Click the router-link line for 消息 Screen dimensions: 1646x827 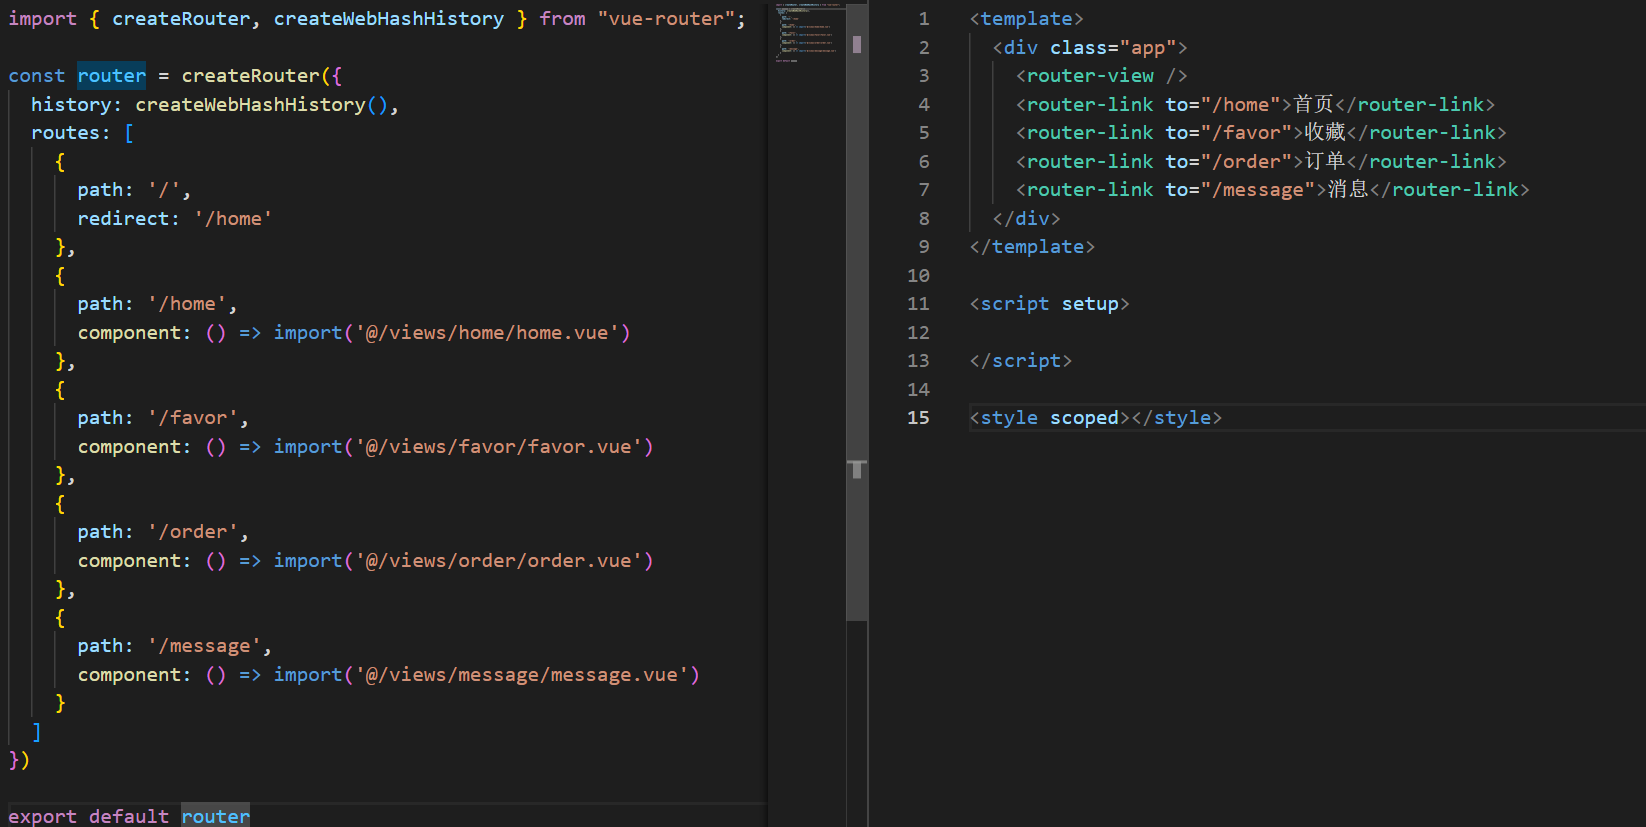[1272, 190]
